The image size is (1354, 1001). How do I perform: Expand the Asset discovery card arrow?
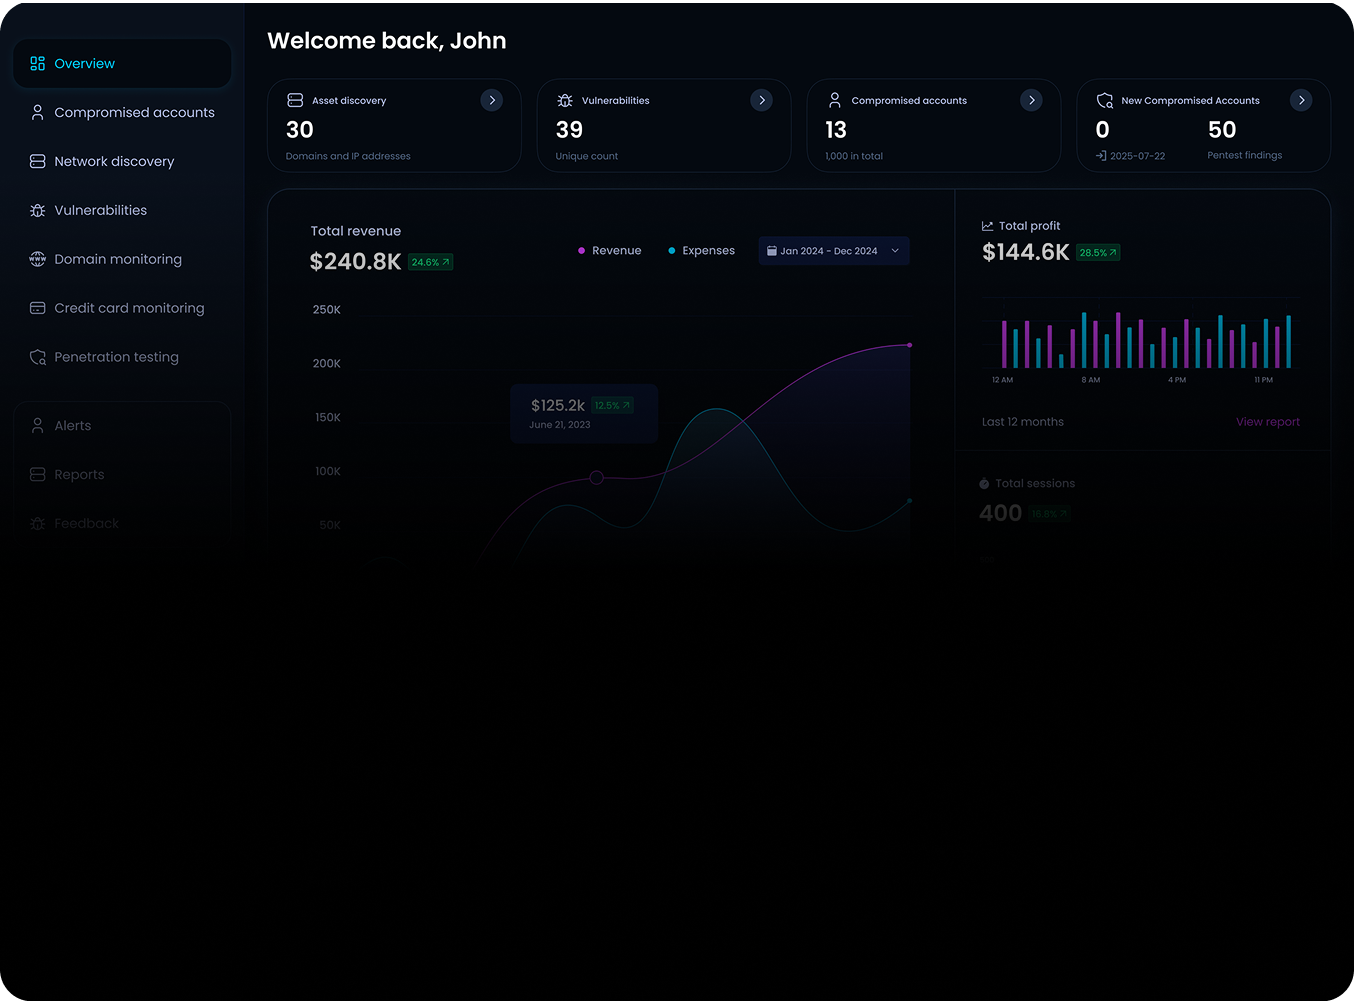pyautogui.click(x=492, y=100)
